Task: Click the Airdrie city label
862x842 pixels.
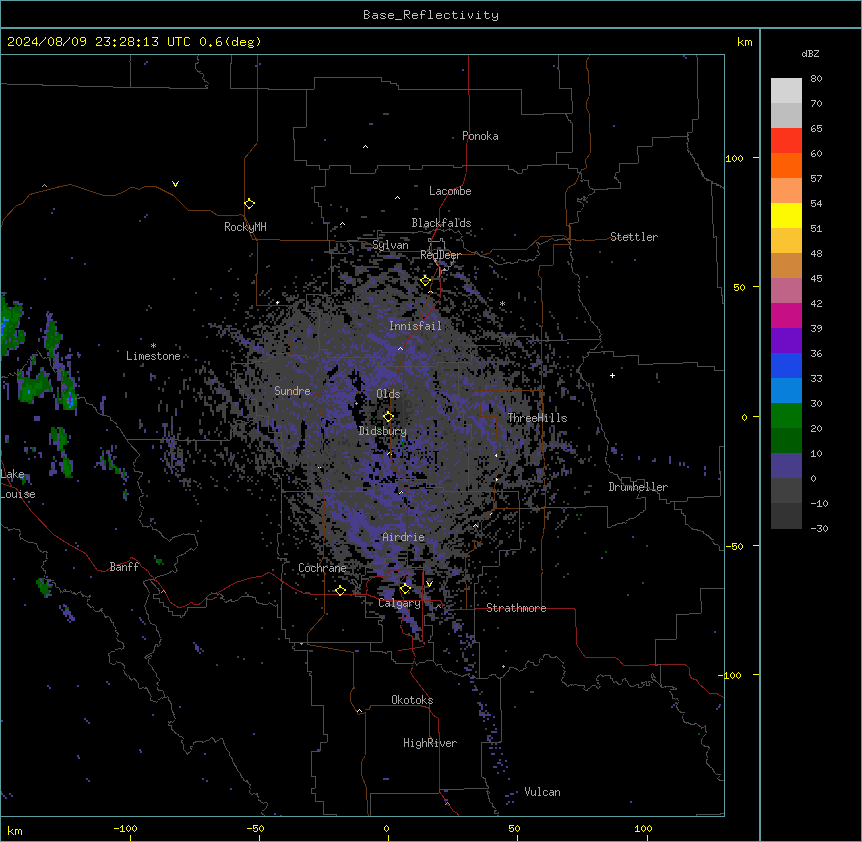Action: [x=403, y=537]
